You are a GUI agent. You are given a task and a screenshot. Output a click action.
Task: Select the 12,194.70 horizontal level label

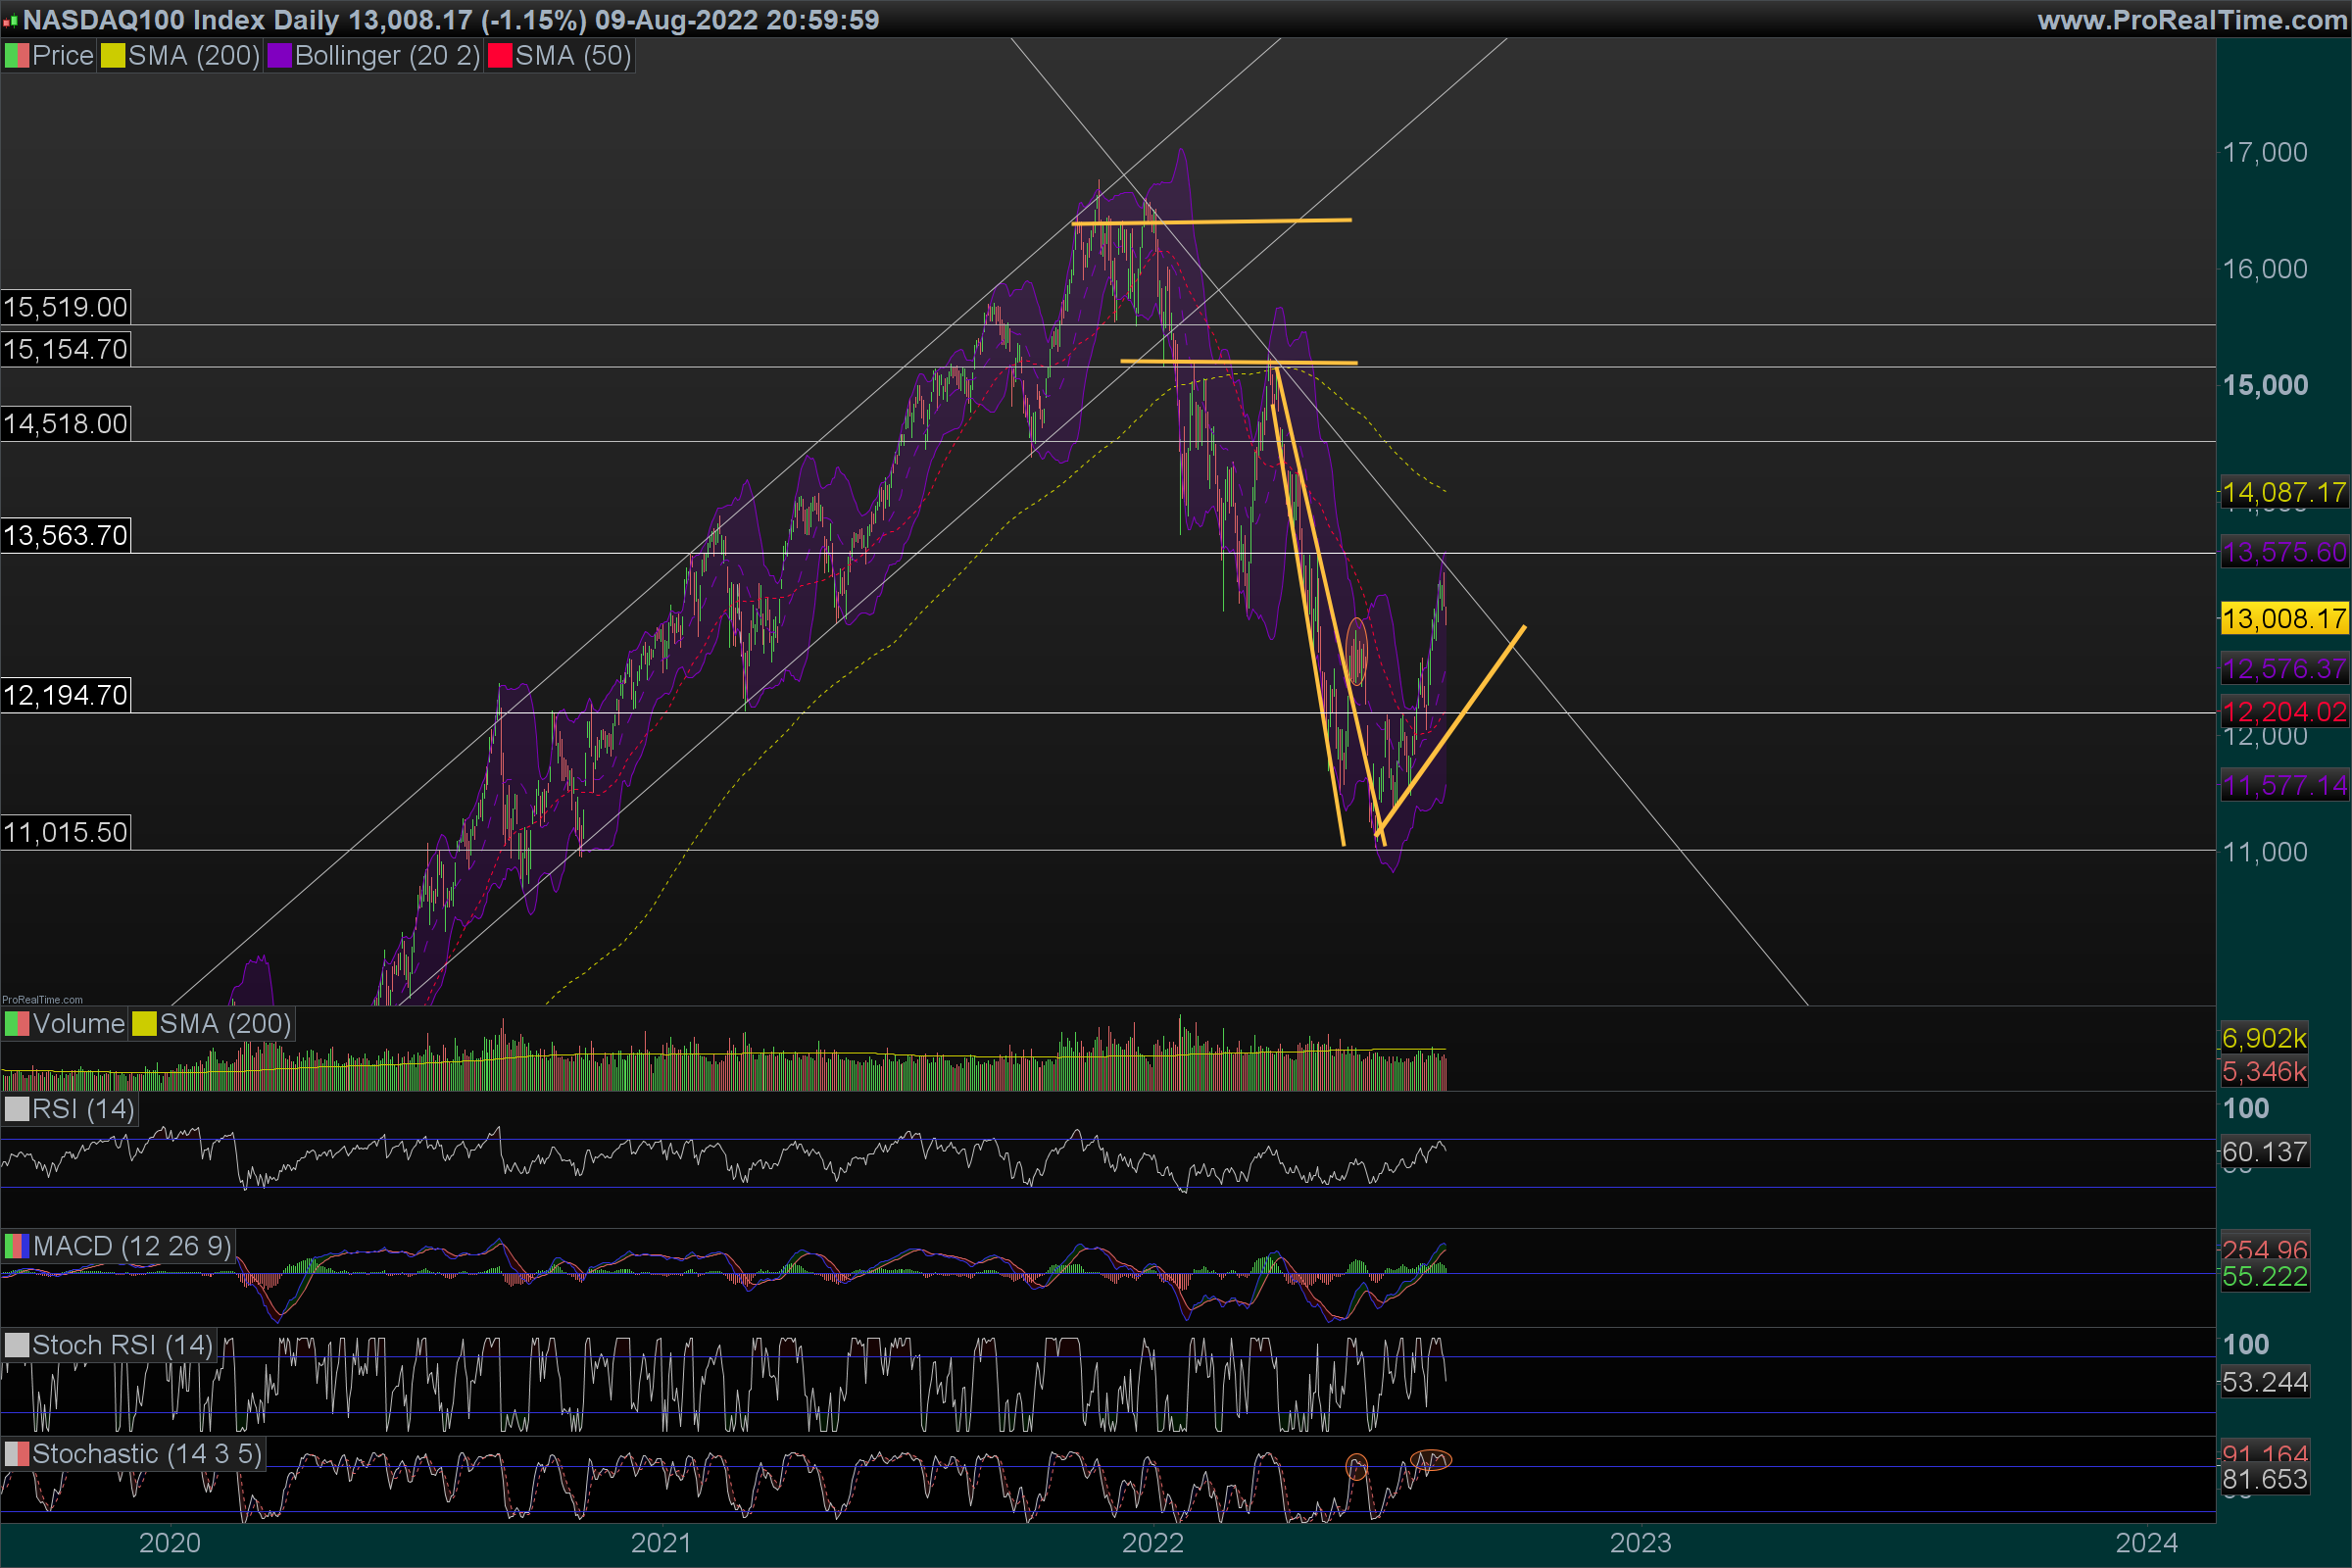[66, 695]
